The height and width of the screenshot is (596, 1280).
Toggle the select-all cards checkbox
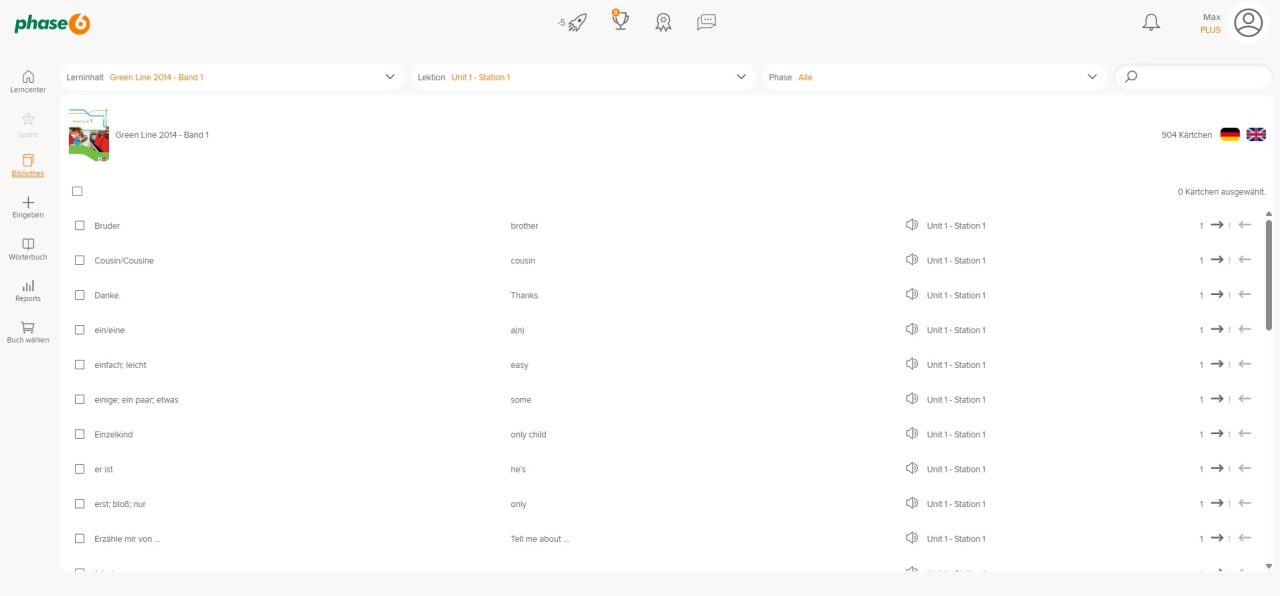(x=77, y=191)
